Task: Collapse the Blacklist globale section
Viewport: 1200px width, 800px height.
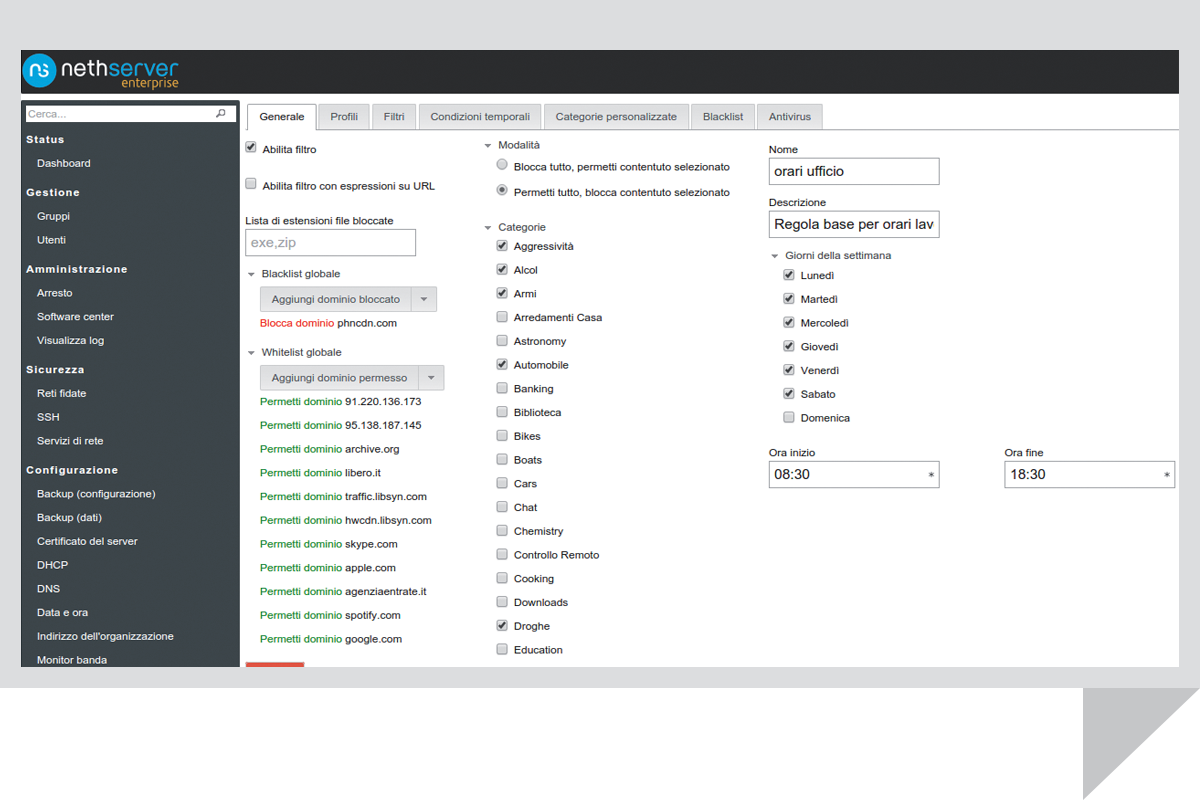Action: tap(251, 274)
